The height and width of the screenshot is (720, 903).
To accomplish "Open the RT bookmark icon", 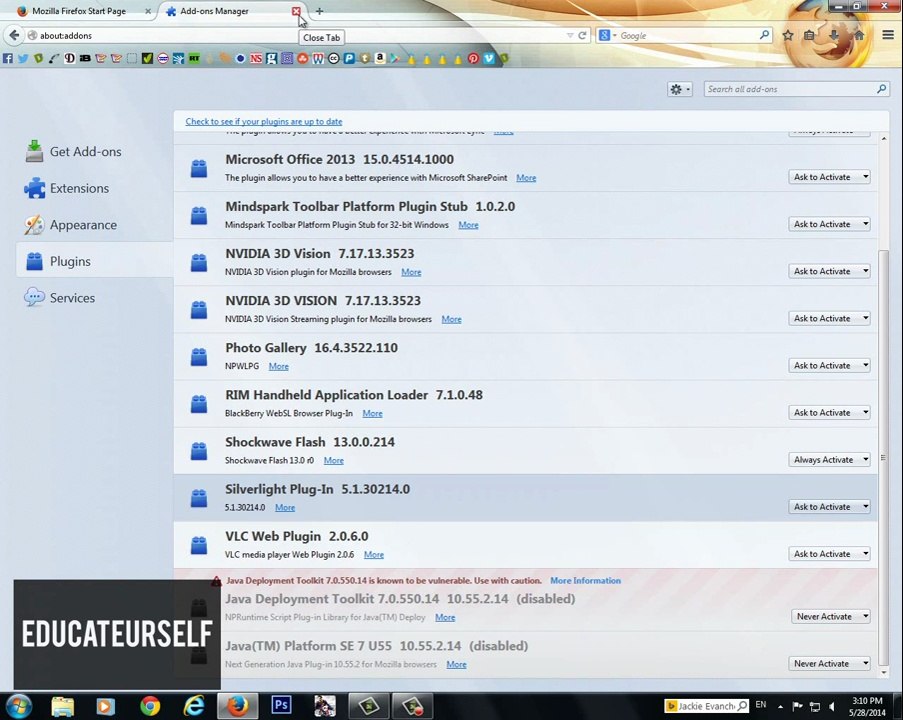I will click(x=194, y=58).
